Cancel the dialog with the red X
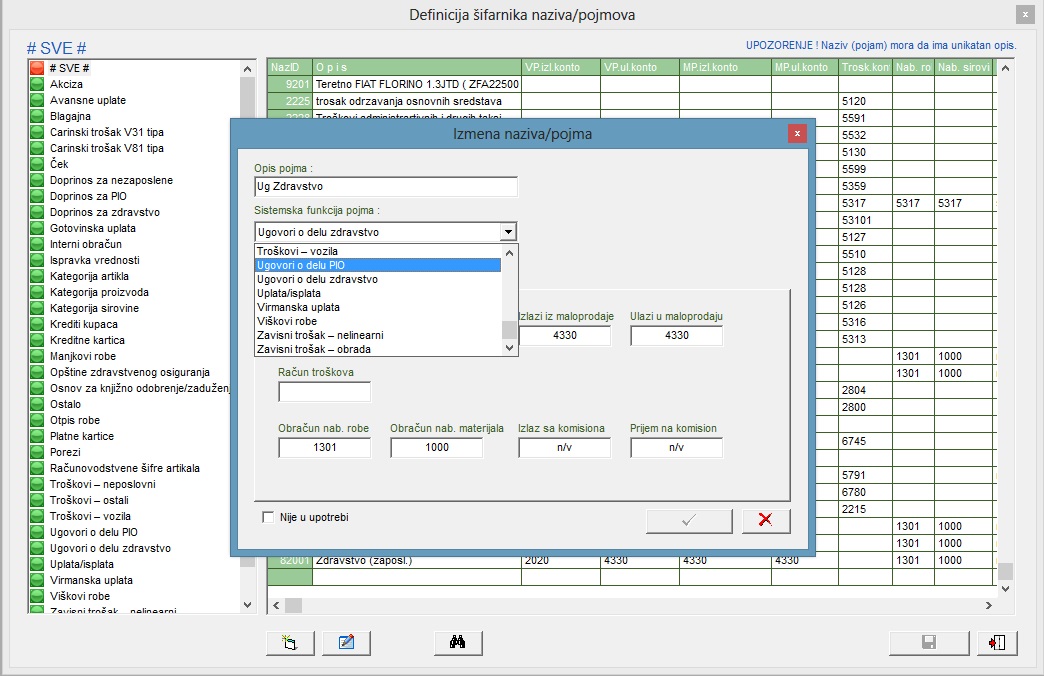1044x676 pixels. pyautogui.click(x=765, y=520)
